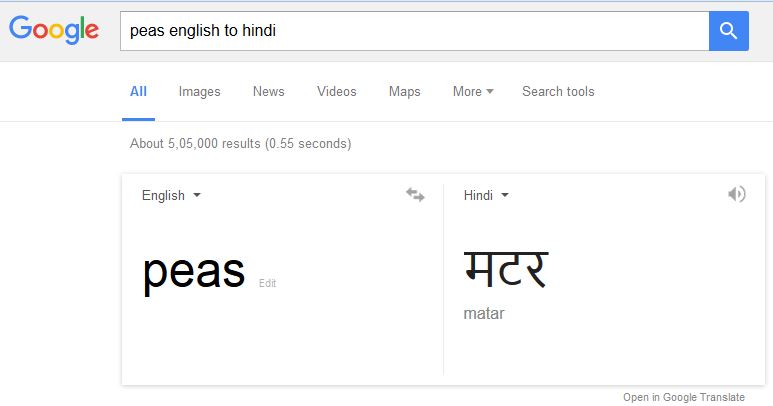Play Hindi pronunciation speaker icon
This screenshot has height=406, width=773.
click(737, 194)
